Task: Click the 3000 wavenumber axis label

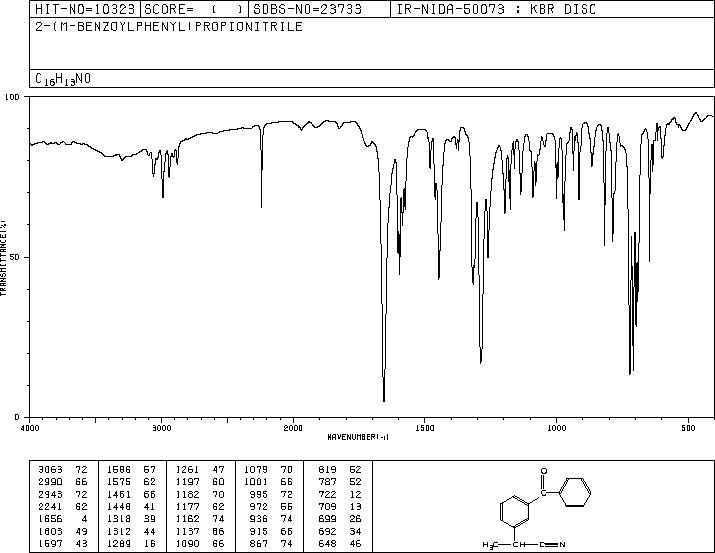Action: [161, 428]
